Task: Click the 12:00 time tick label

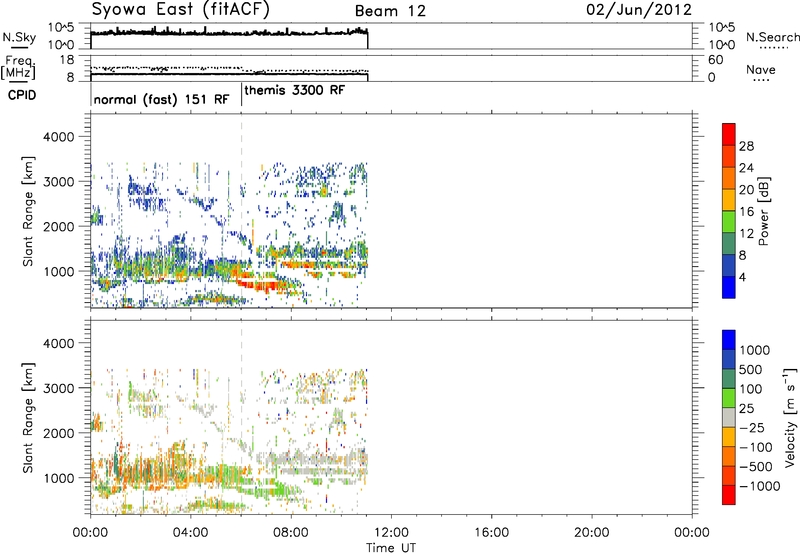Action: click(x=391, y=533)
